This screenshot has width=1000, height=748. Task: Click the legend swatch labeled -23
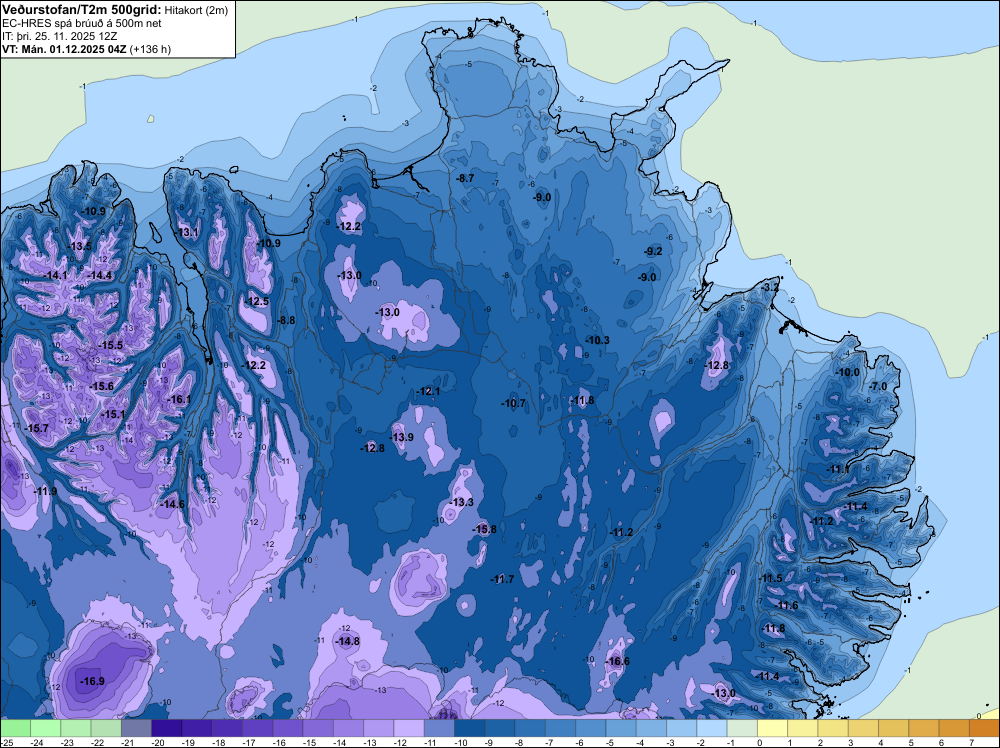pos(76,728)
